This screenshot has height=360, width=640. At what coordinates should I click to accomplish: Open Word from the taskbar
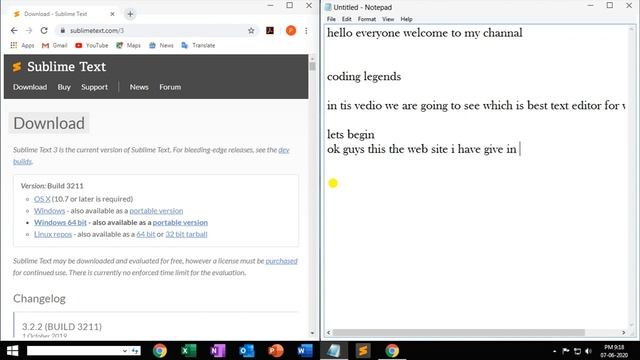coord(304,351)
